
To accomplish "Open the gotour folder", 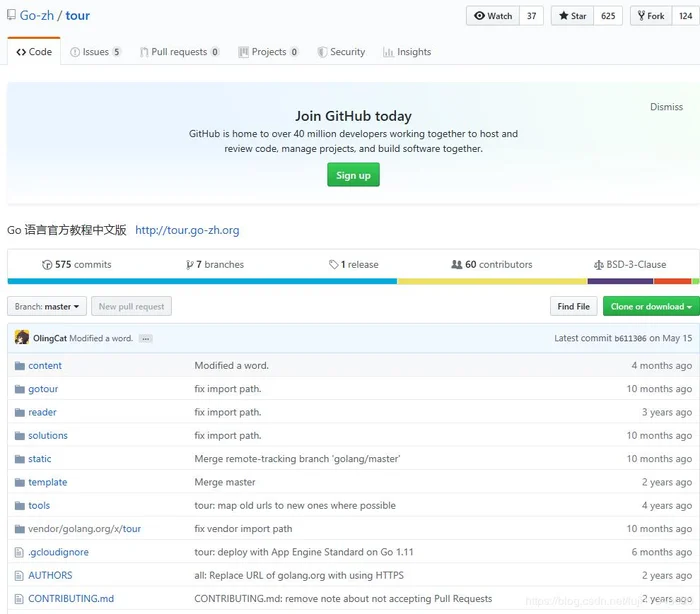I will click(x=43, y=389).
